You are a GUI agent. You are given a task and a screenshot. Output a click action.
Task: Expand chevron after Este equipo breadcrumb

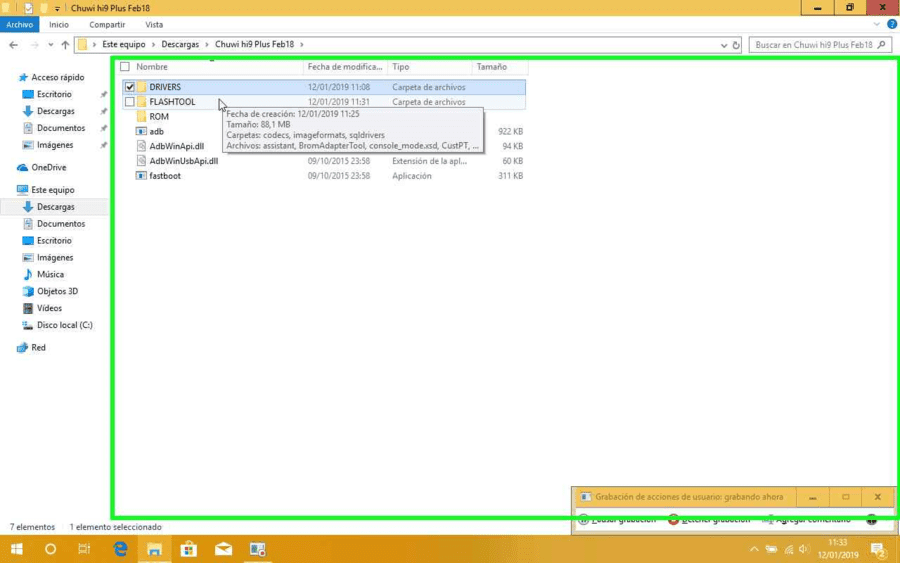(x=153, y=44)
